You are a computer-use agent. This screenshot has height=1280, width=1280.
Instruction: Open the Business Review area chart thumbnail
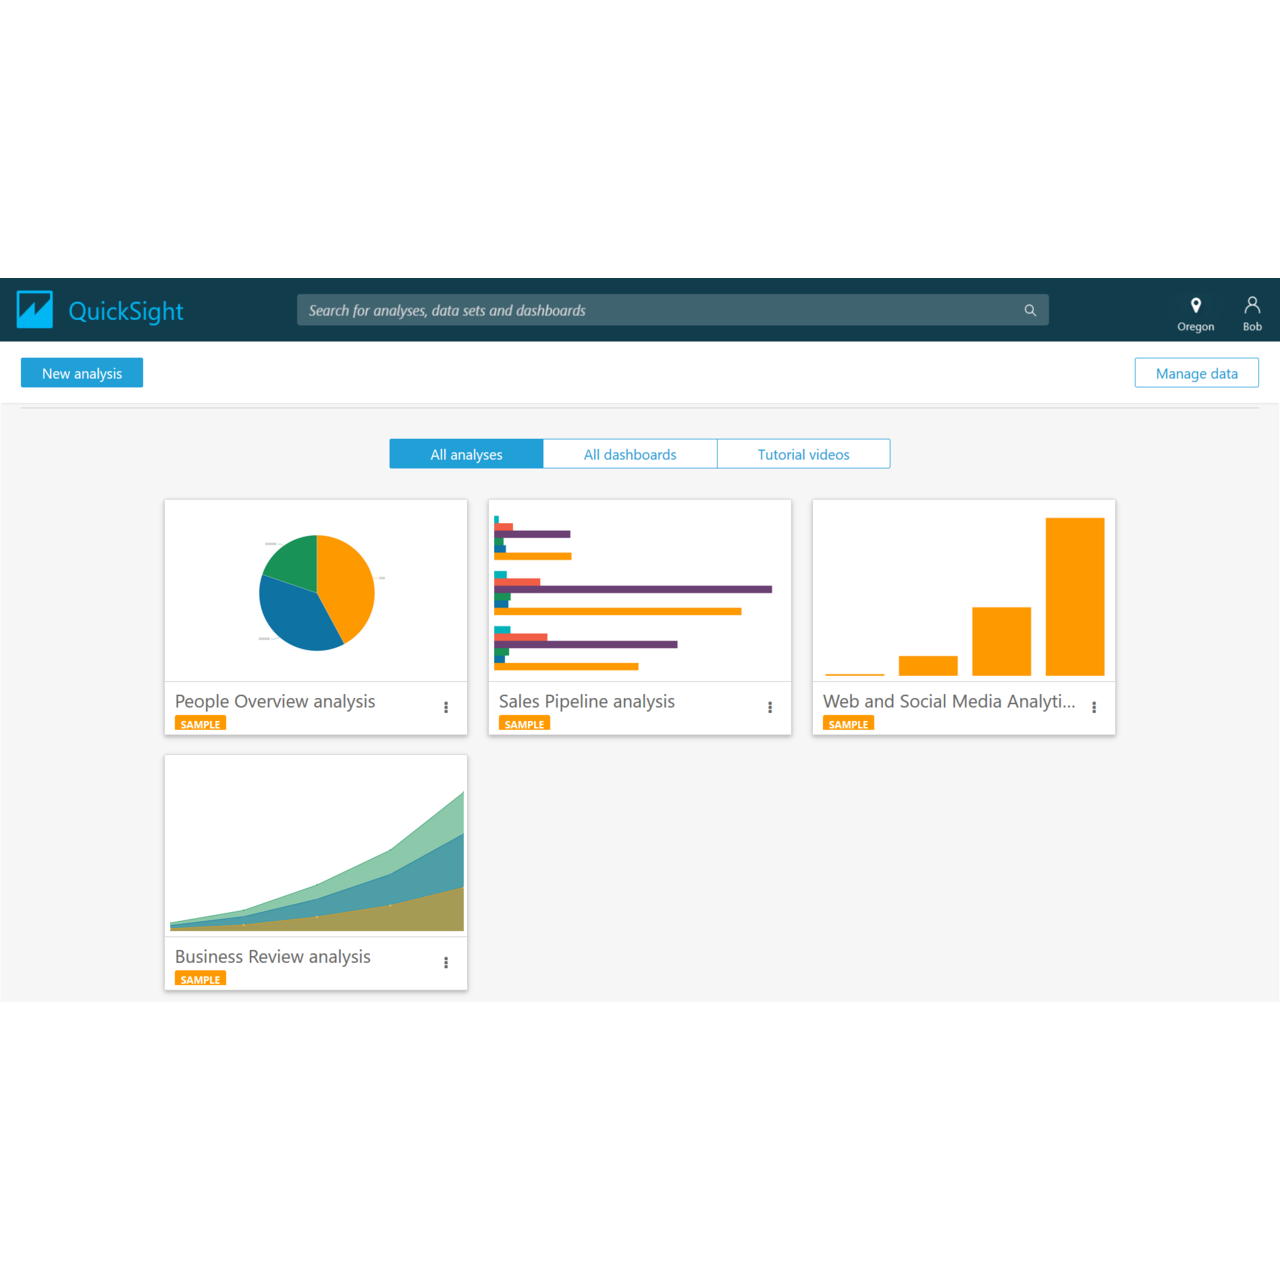pyautogui.click(x=315, y=845)
